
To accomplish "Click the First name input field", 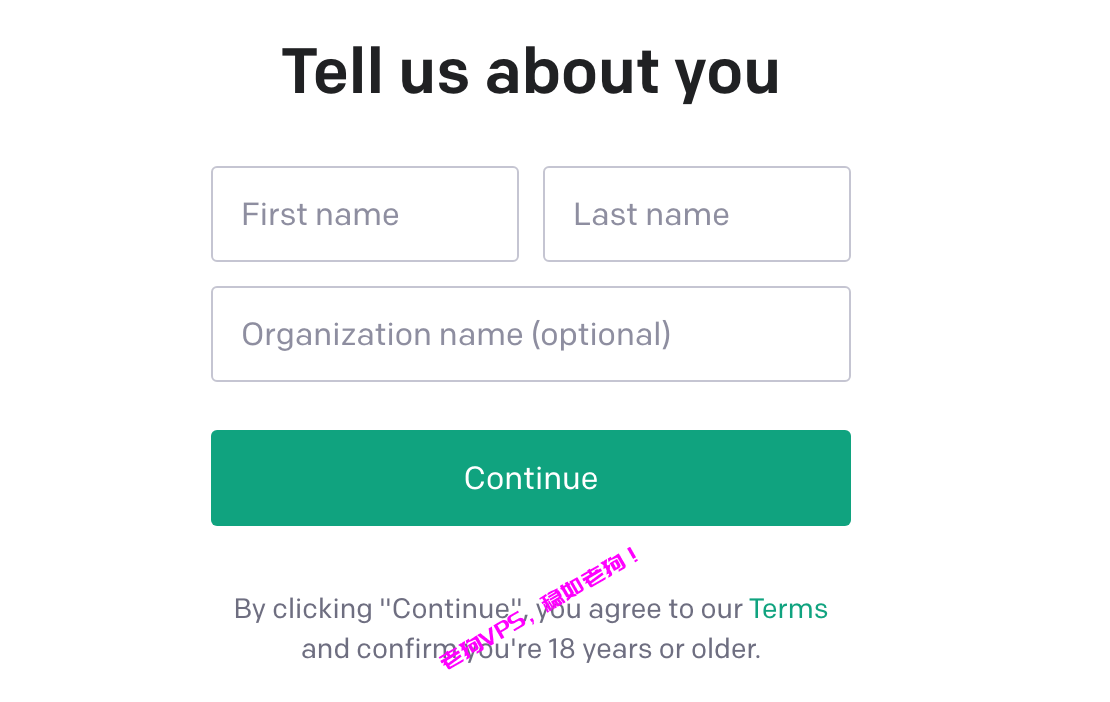I will [x=365, y=214].
